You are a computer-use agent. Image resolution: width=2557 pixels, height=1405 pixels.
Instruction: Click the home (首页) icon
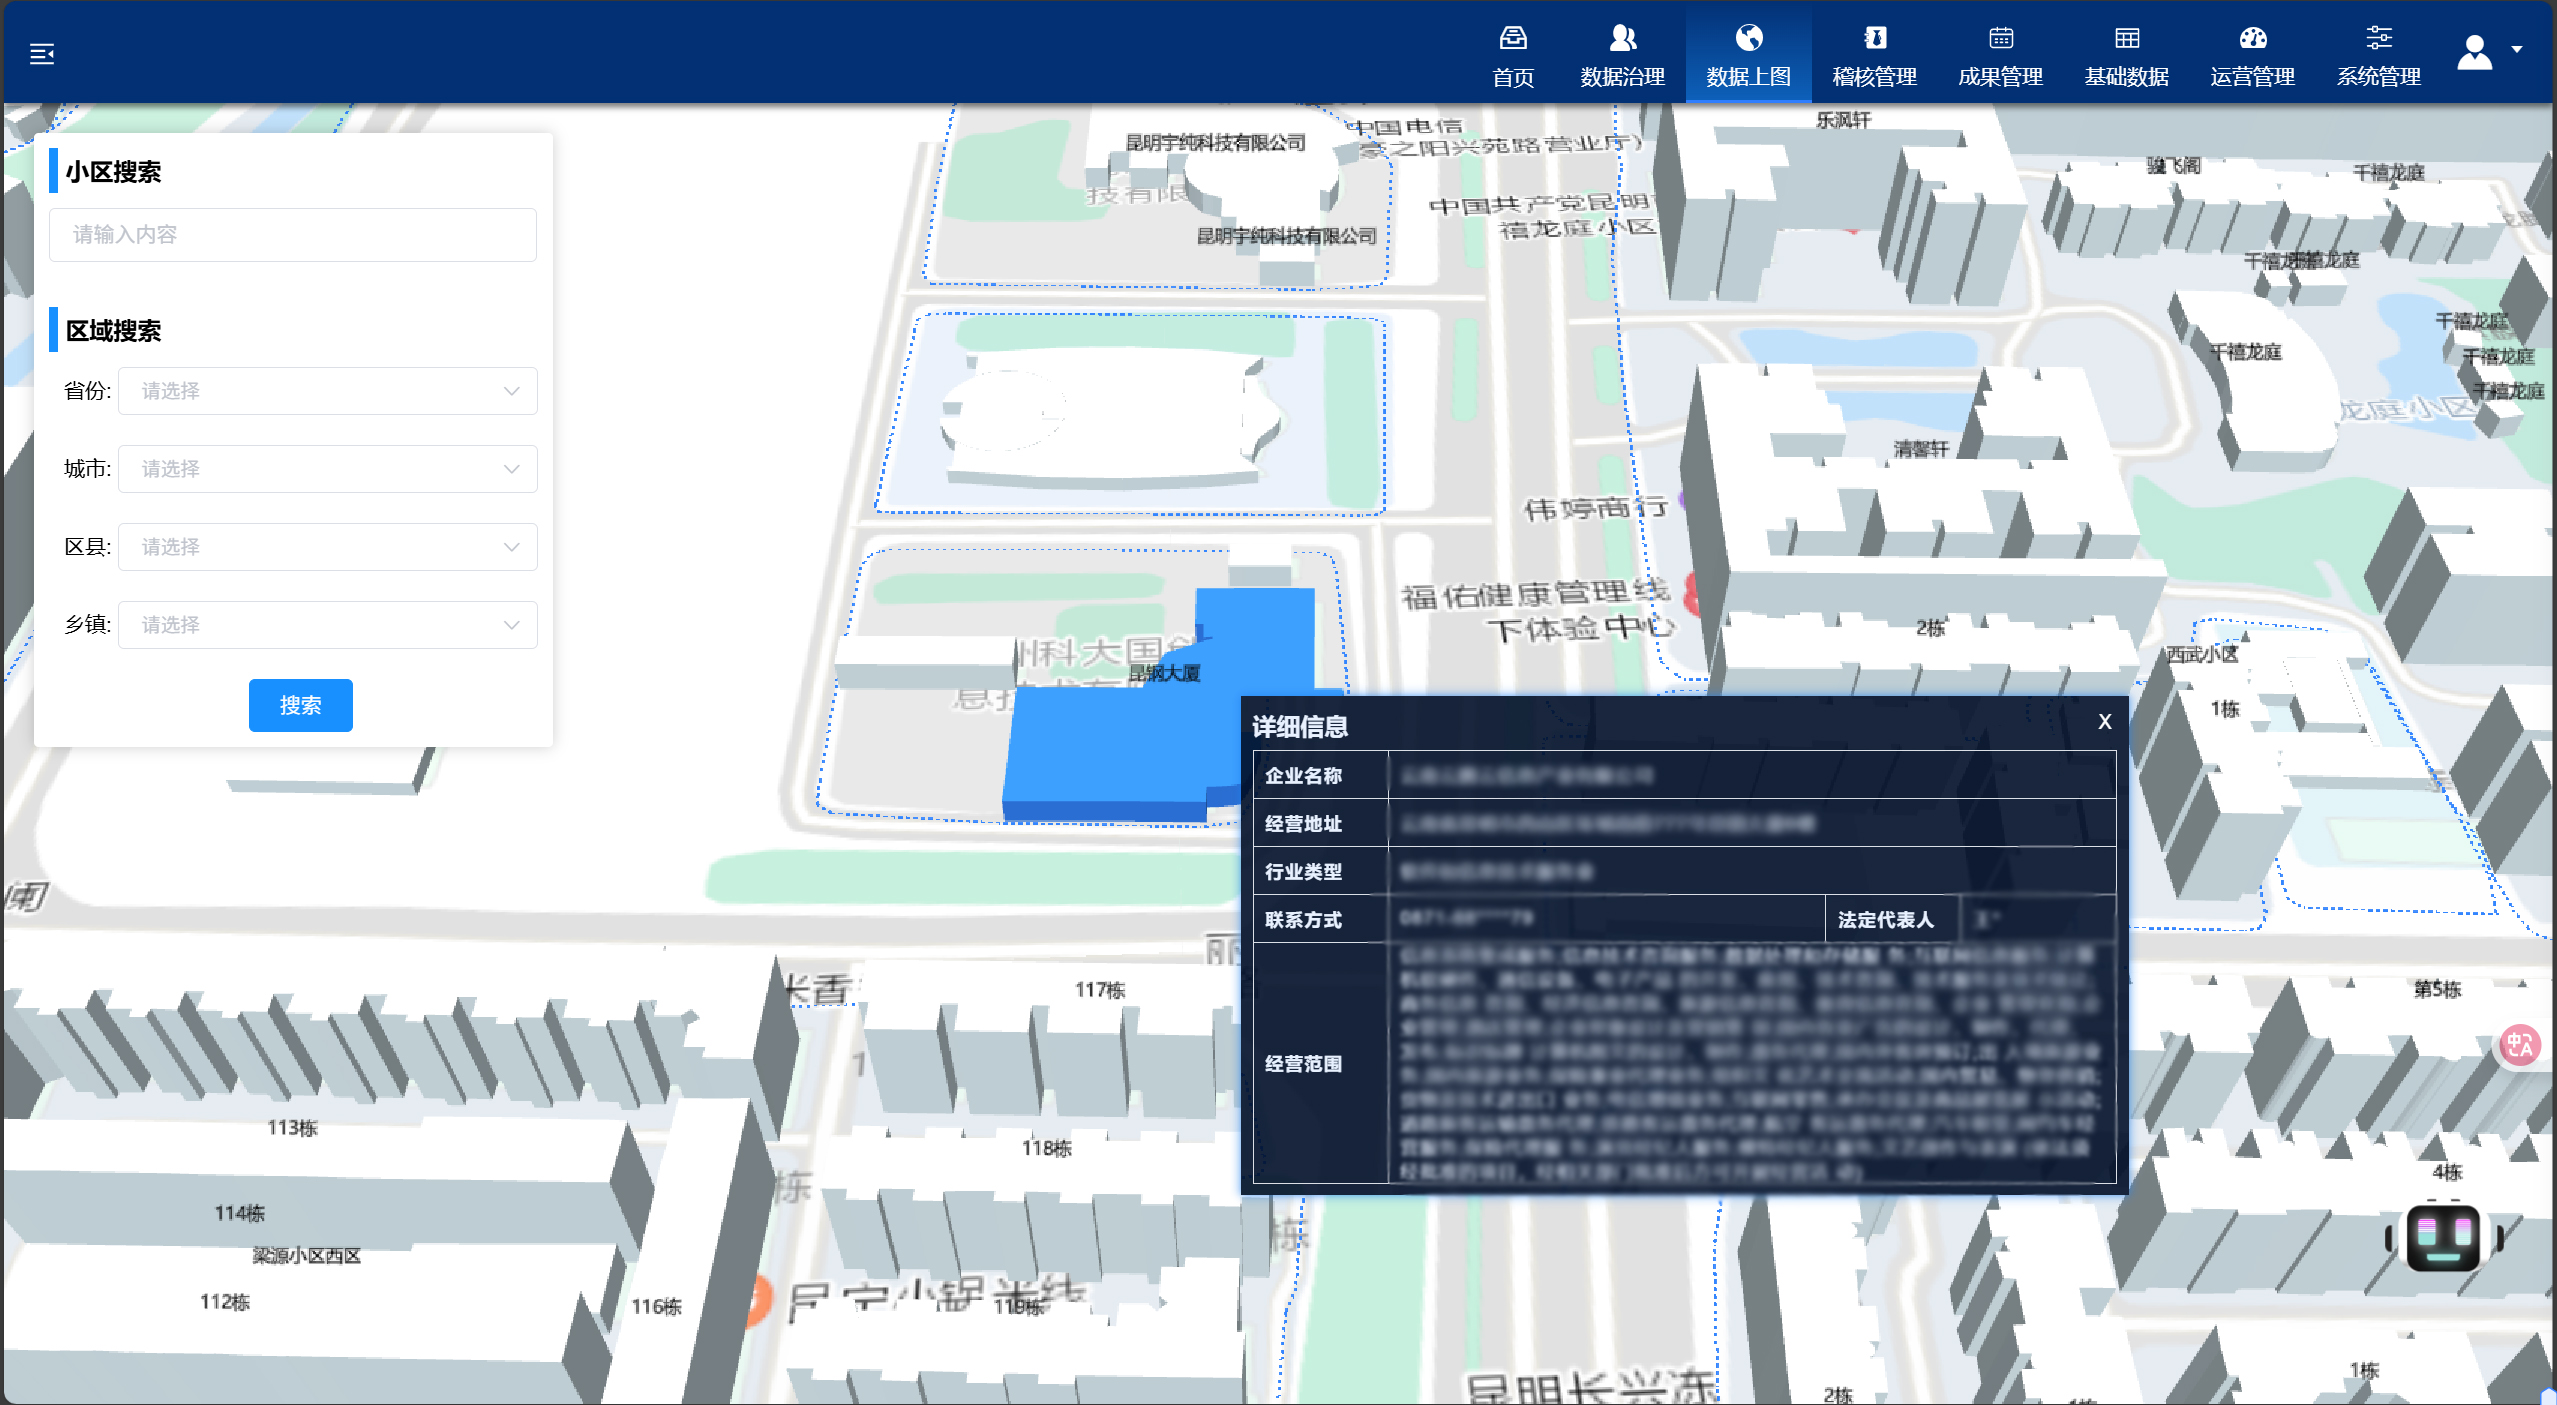click(1512, 39)
